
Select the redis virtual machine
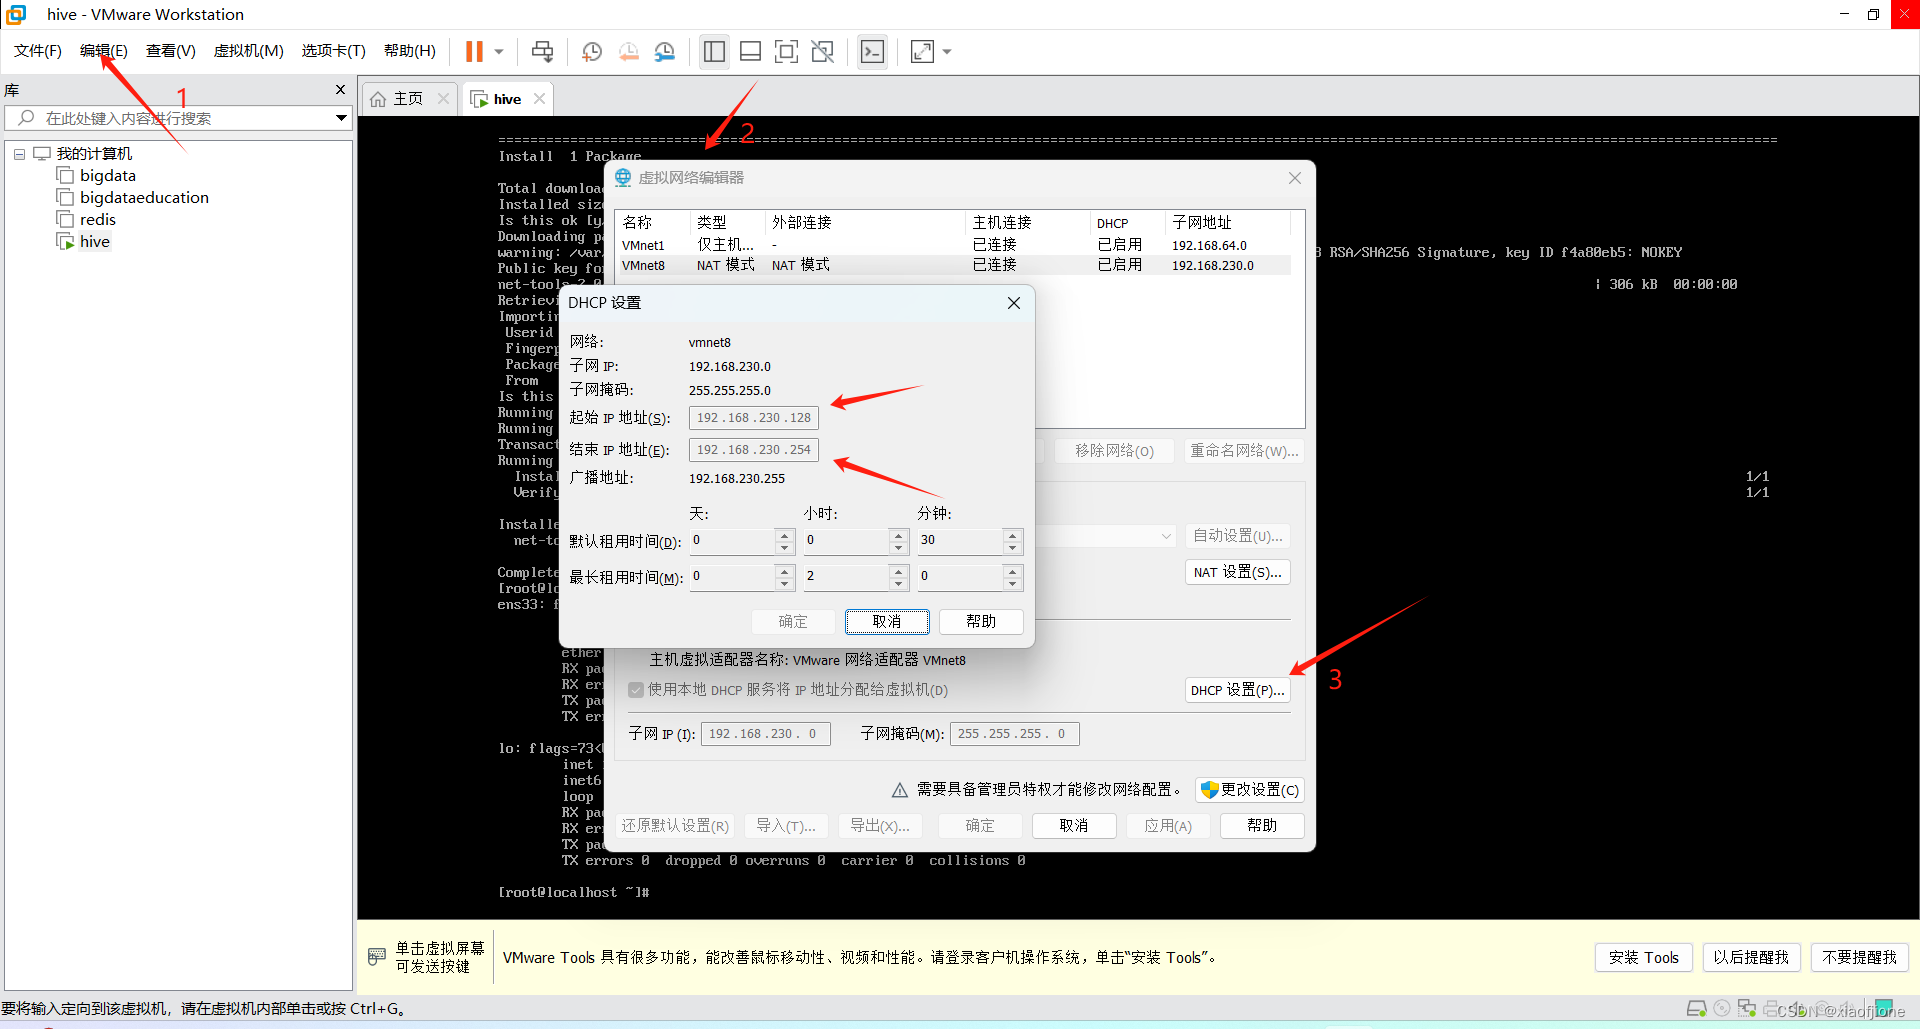pos(98,219)
